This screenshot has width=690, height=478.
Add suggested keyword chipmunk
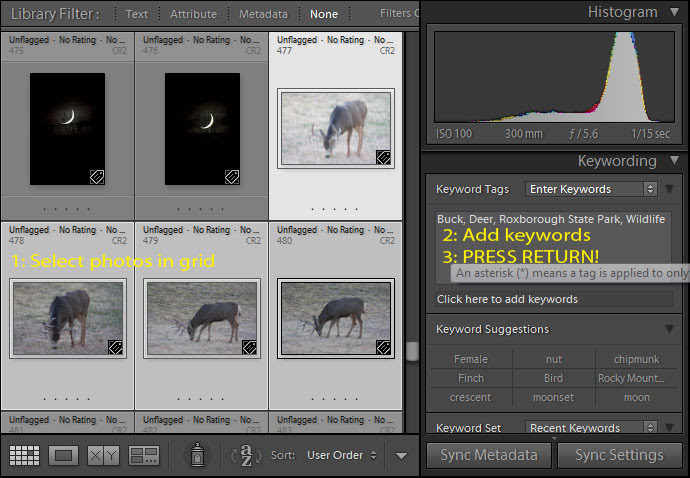636,359
